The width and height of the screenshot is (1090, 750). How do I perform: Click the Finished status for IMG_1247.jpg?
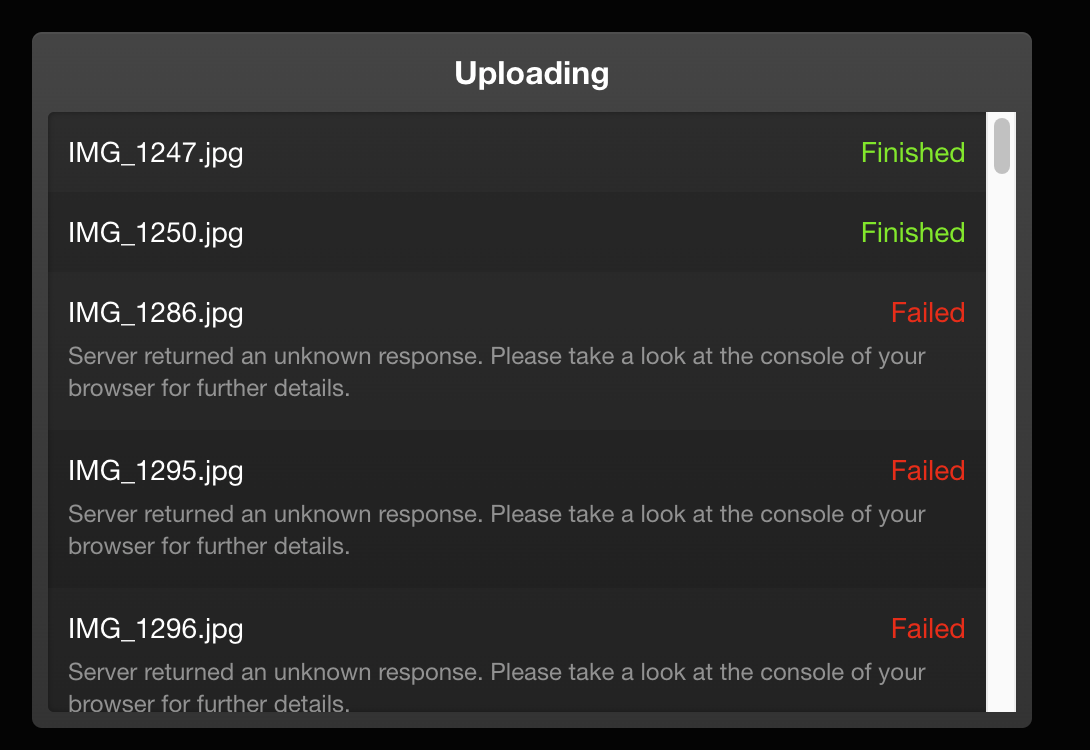click(x=912, y=153)
